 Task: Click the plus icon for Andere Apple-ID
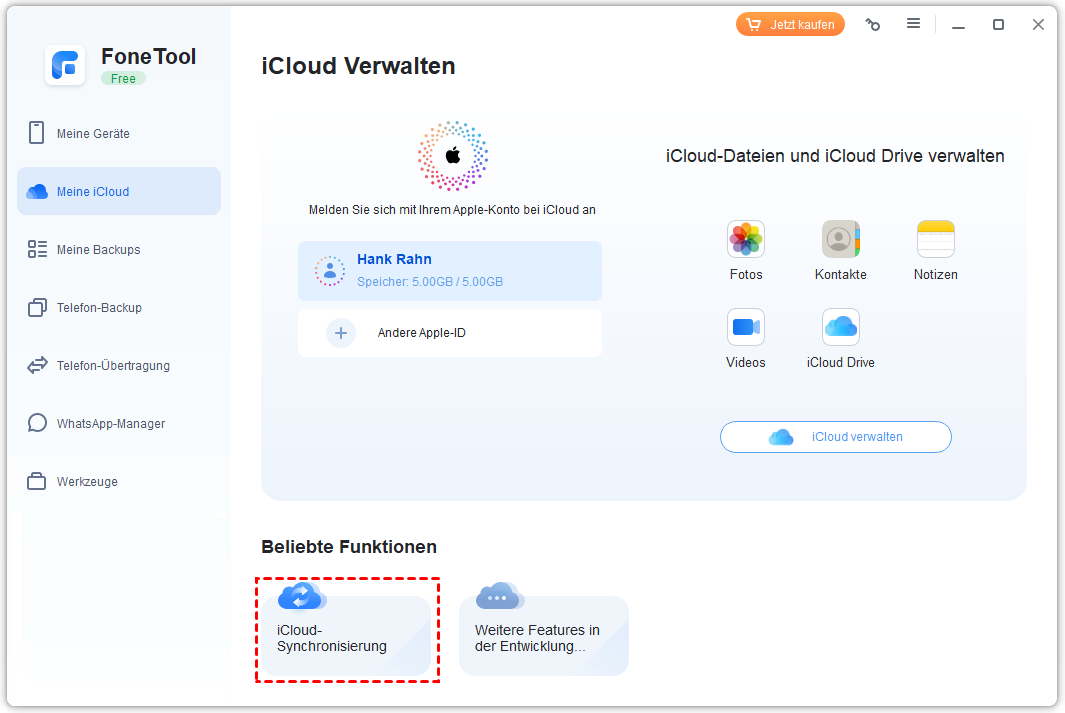[x=341, y=333]
